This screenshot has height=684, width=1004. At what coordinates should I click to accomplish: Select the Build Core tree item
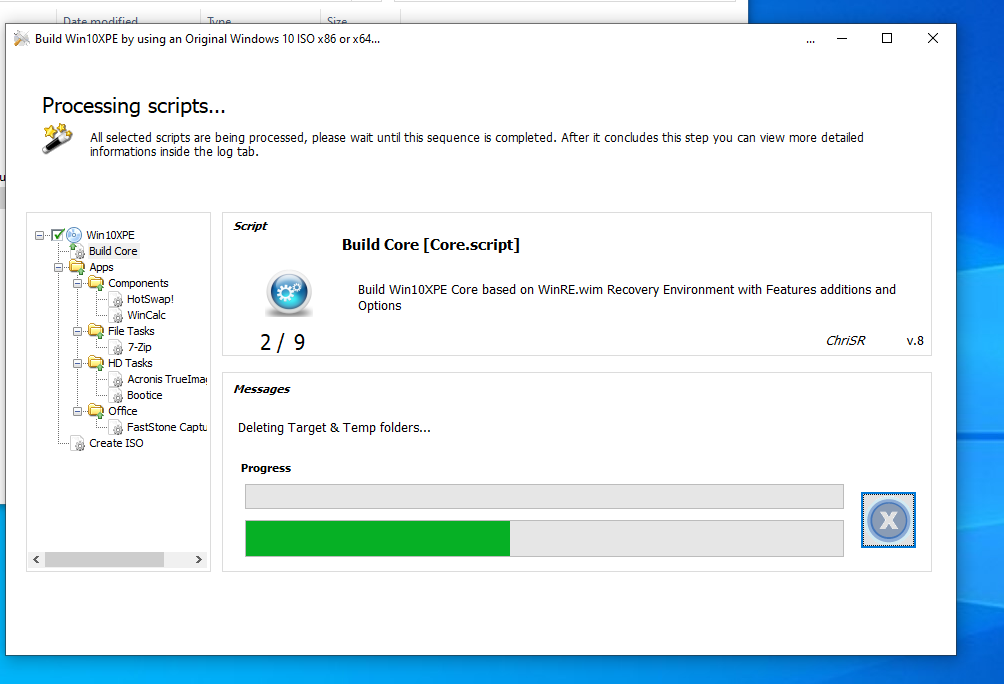point(113,251)
